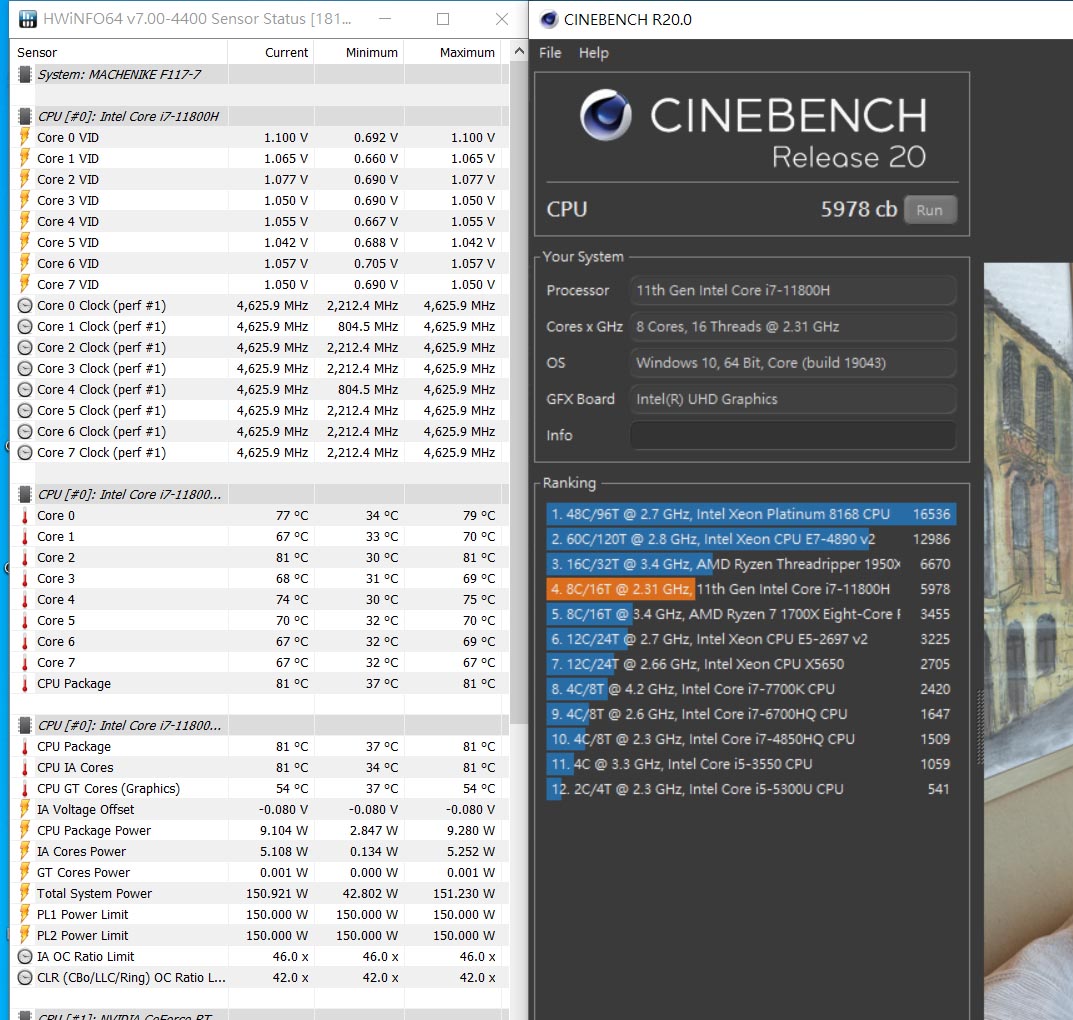Select Xeon CPU E5-2697 v2 ranking row
Screen dimensions: 1073x1020
pos(751,639)
